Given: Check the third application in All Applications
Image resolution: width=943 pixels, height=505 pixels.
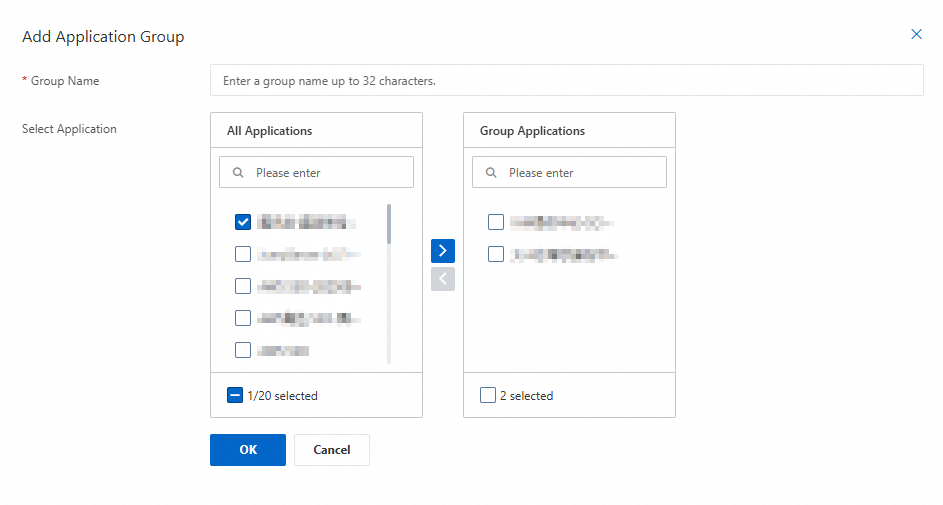Looking at the screenshot, I should tap(243, 286).
